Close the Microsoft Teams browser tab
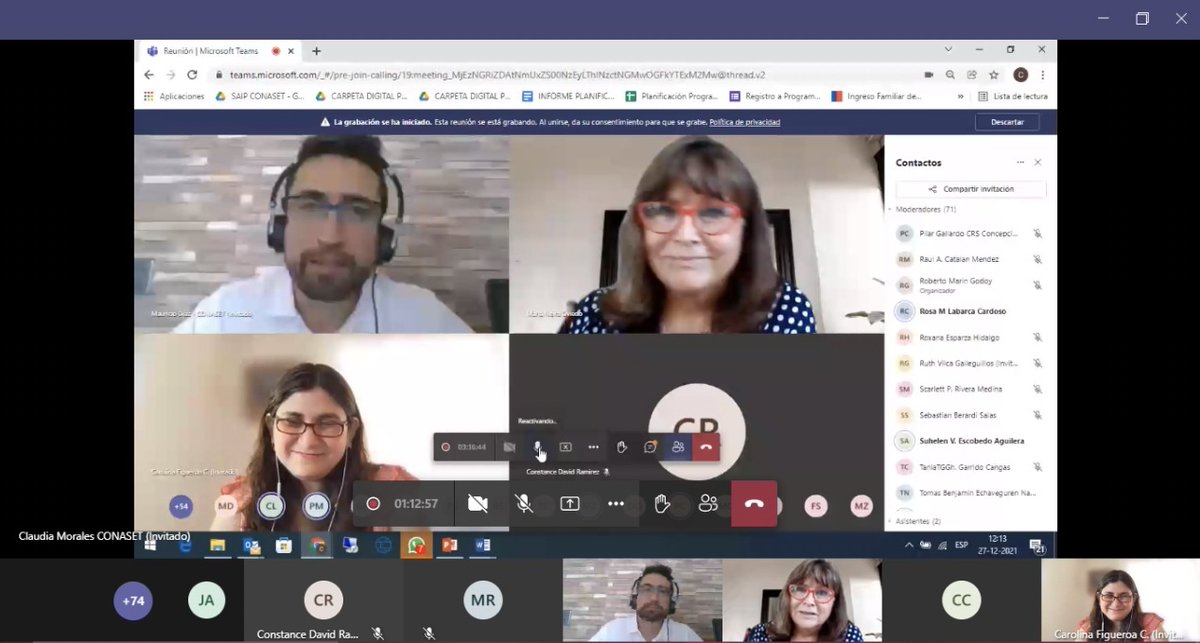1200x643 pixels. 291,51
